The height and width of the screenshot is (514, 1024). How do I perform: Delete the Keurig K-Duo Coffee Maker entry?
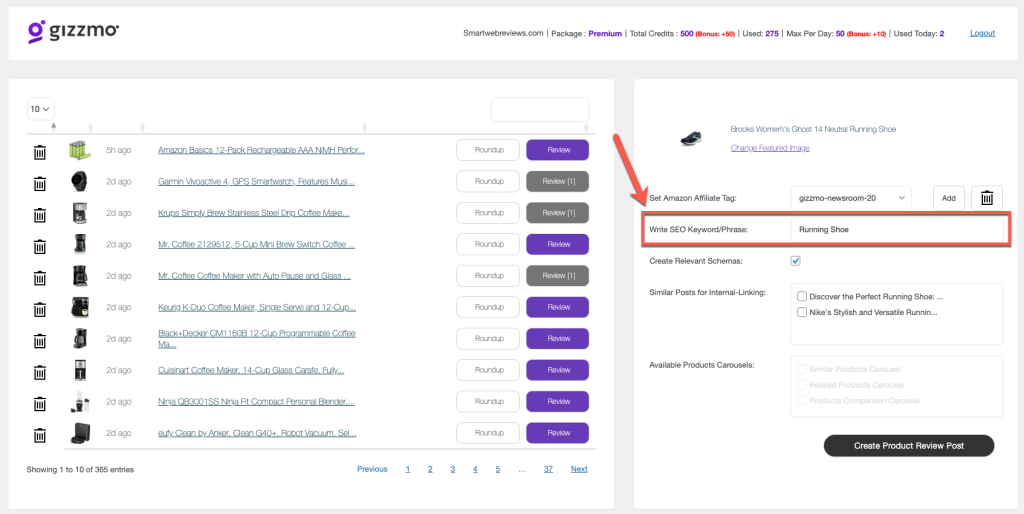pos(39,308)
